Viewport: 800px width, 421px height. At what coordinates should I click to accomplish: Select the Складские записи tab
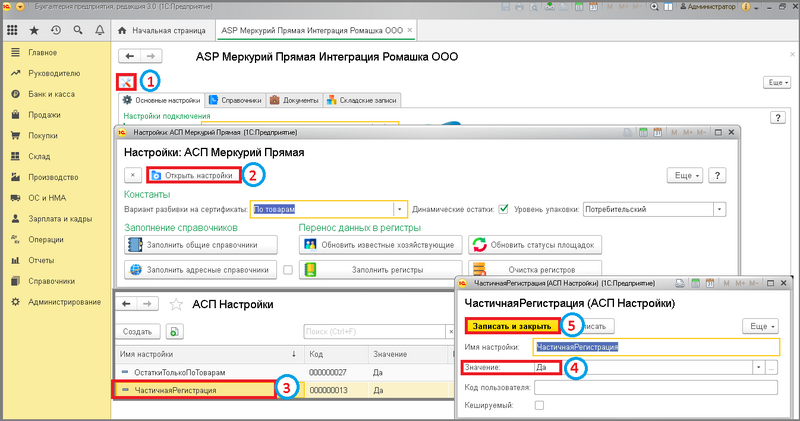point(362,100)
